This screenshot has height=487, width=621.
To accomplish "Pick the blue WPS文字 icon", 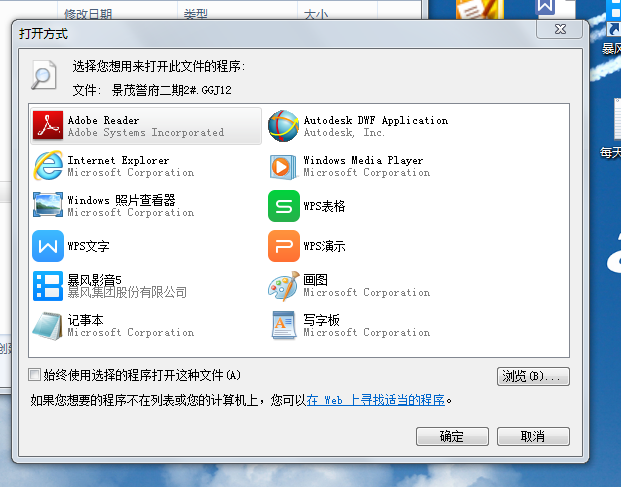I will click(x=48, y=246).
